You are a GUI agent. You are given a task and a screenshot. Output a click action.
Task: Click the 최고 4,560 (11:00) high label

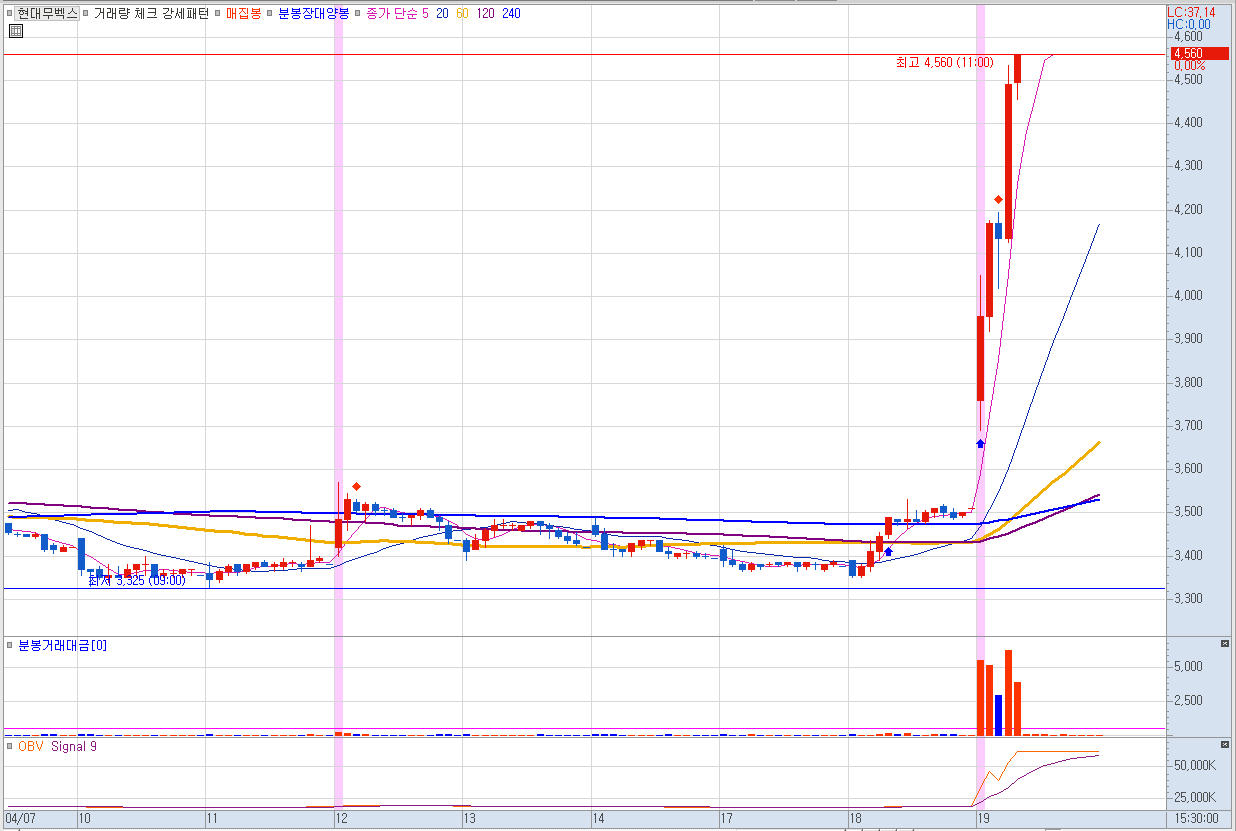point(944,62)
